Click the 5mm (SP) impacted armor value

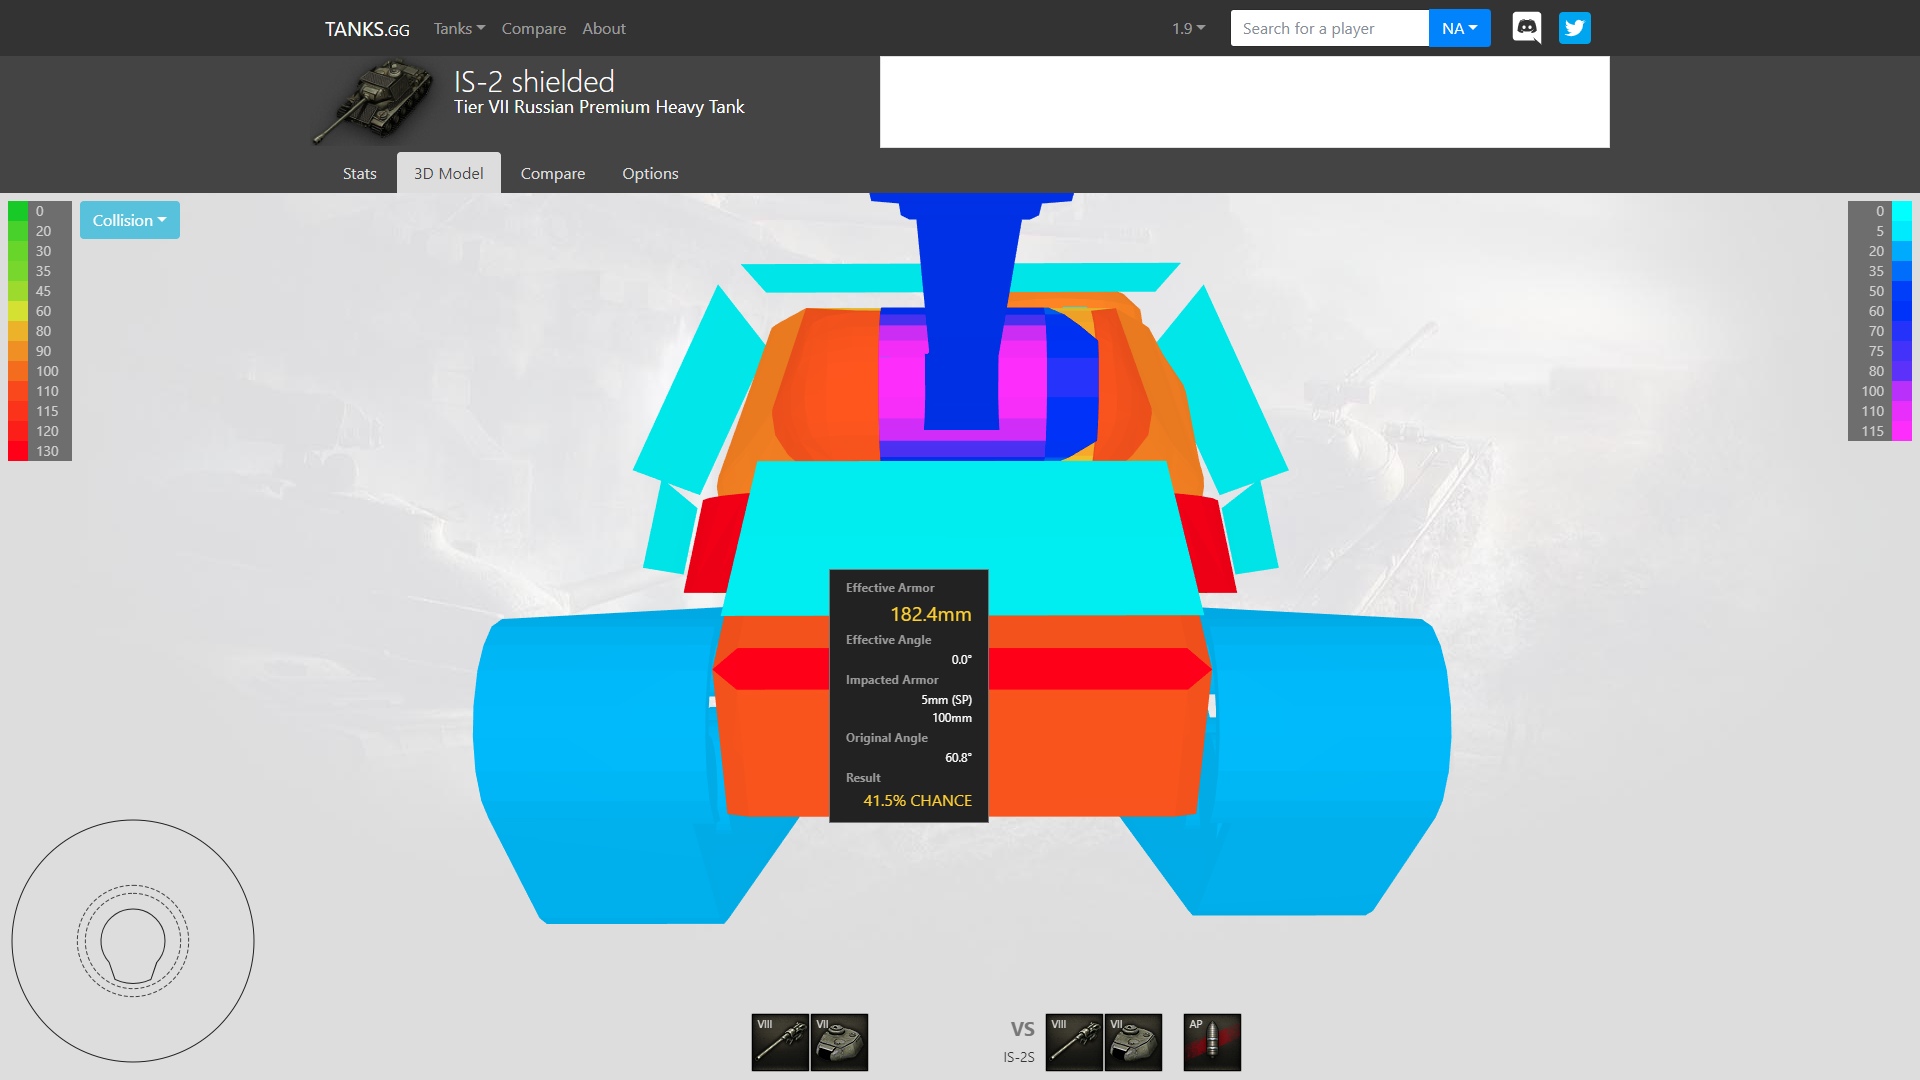(946, 699)
